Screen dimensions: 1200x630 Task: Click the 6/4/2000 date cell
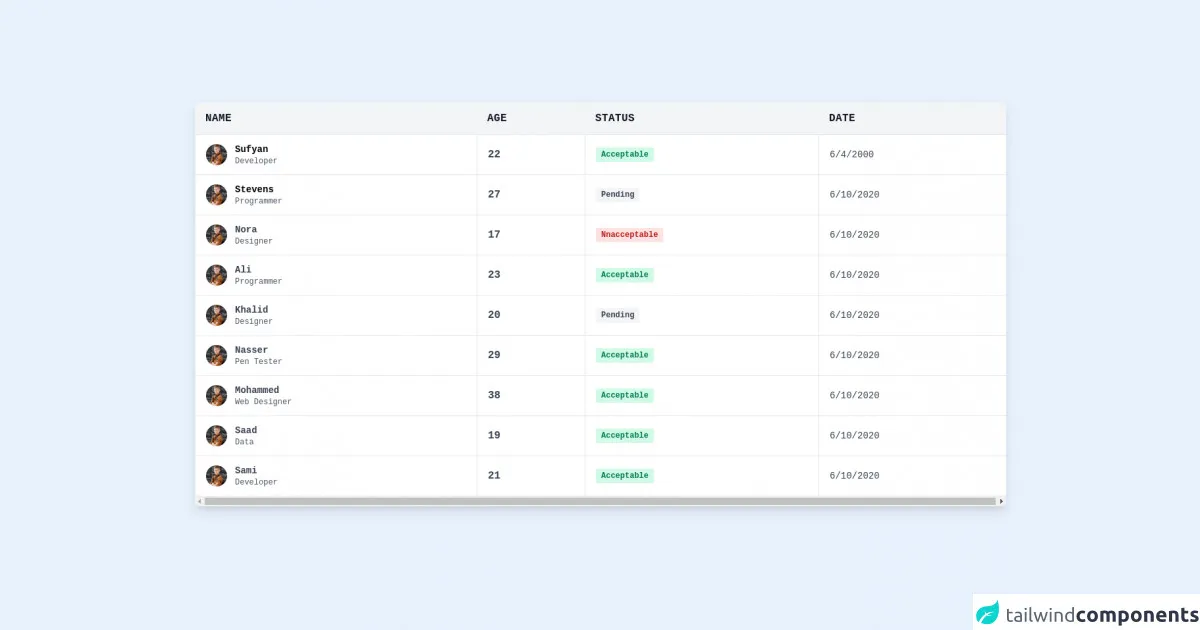(x=851, y=155)
